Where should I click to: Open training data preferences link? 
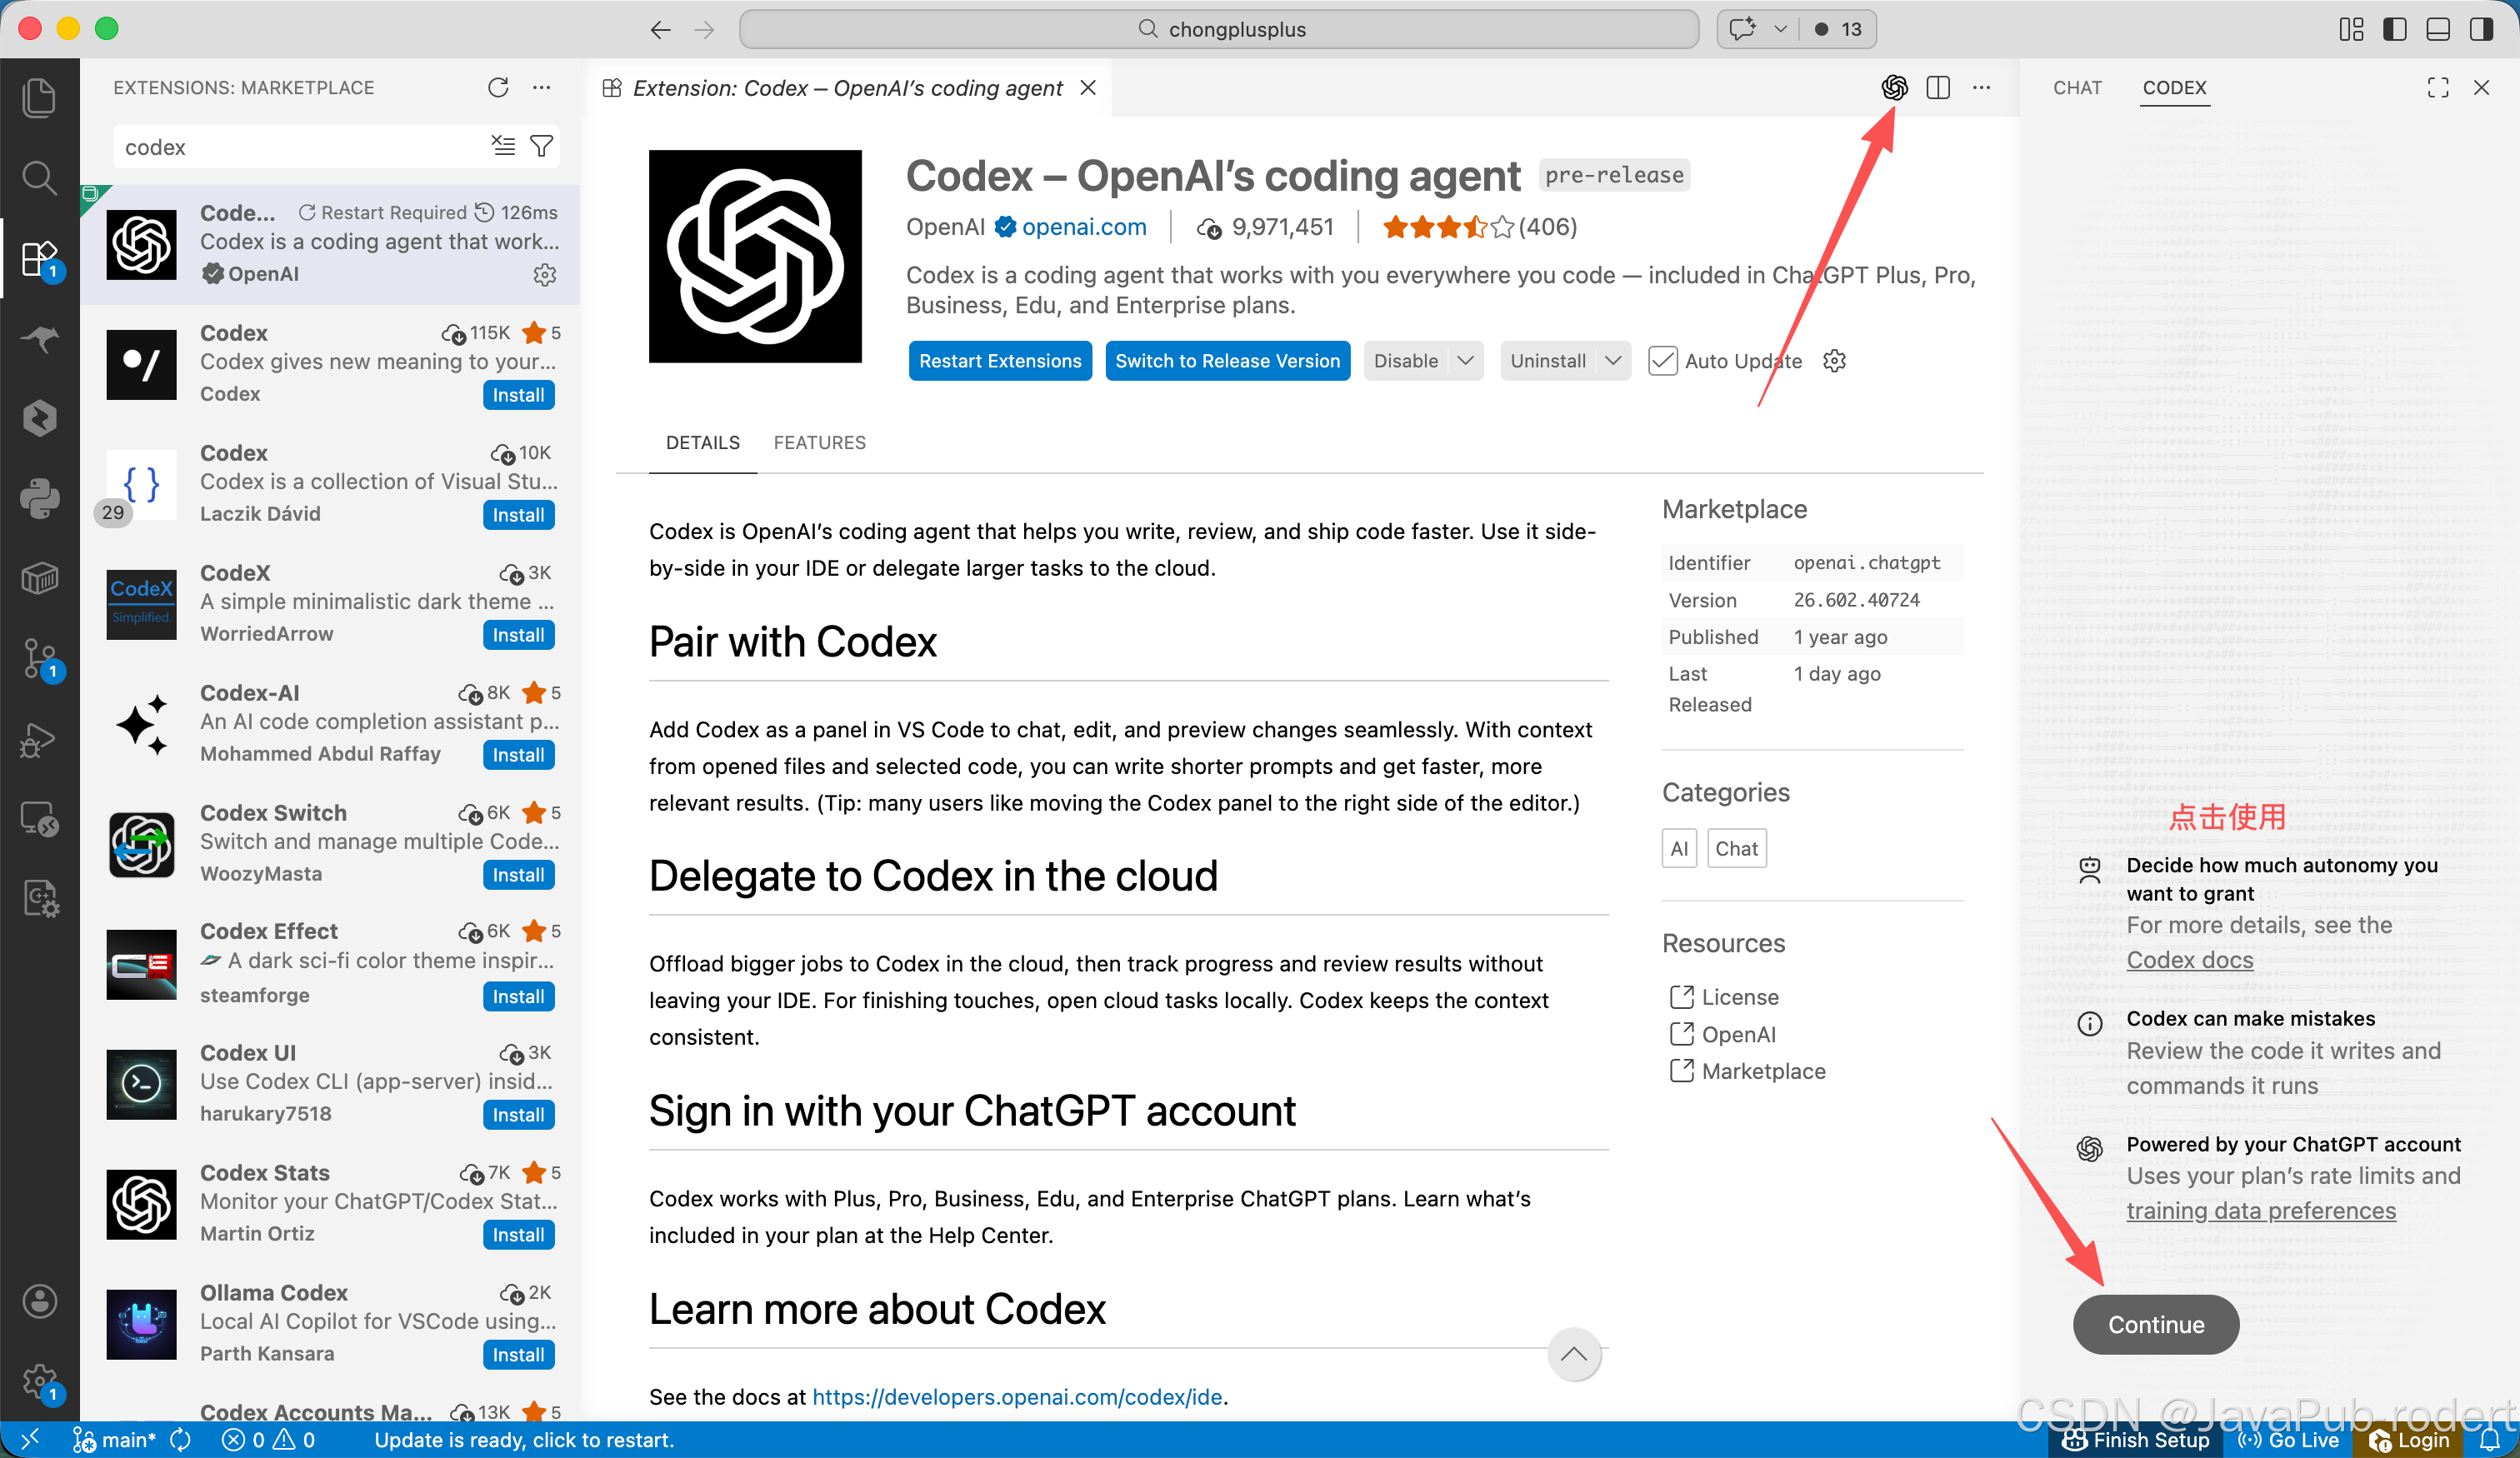coord(2261,1210)
